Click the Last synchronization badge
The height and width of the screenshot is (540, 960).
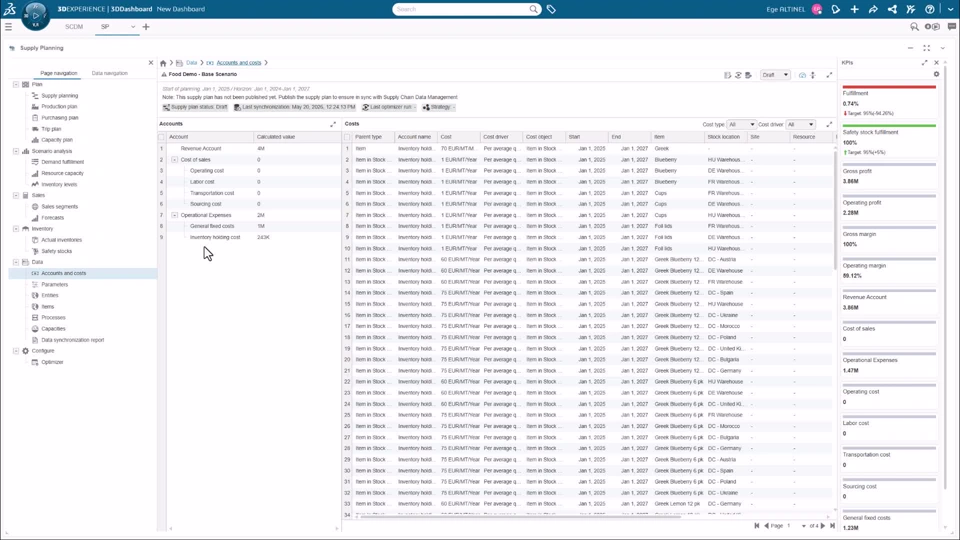(295, 107)
